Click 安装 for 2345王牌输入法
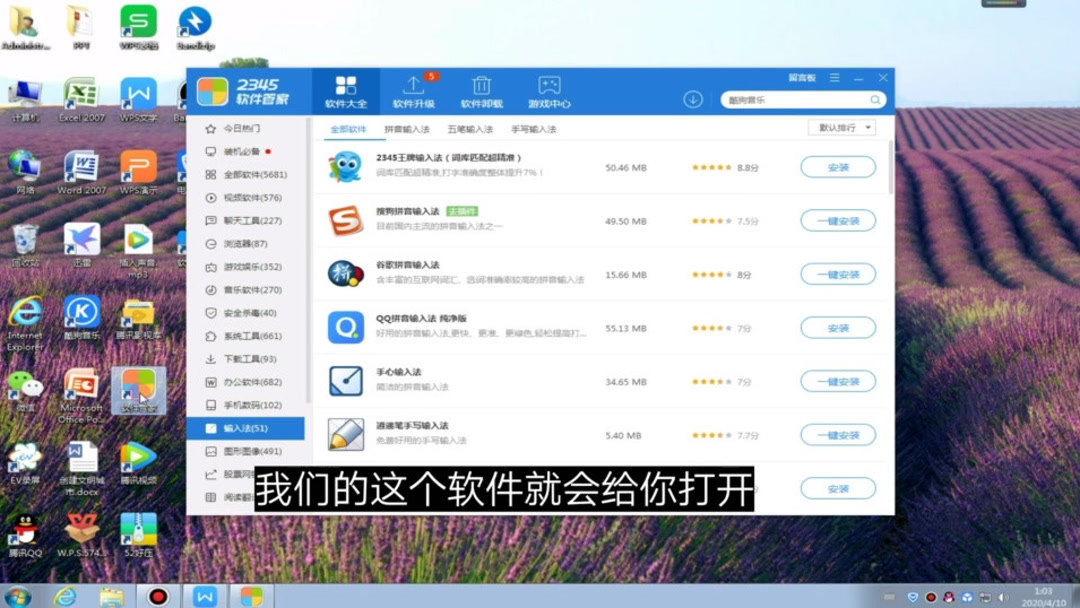The height and width of the screenshot is (608, 1080). [838, 167]
